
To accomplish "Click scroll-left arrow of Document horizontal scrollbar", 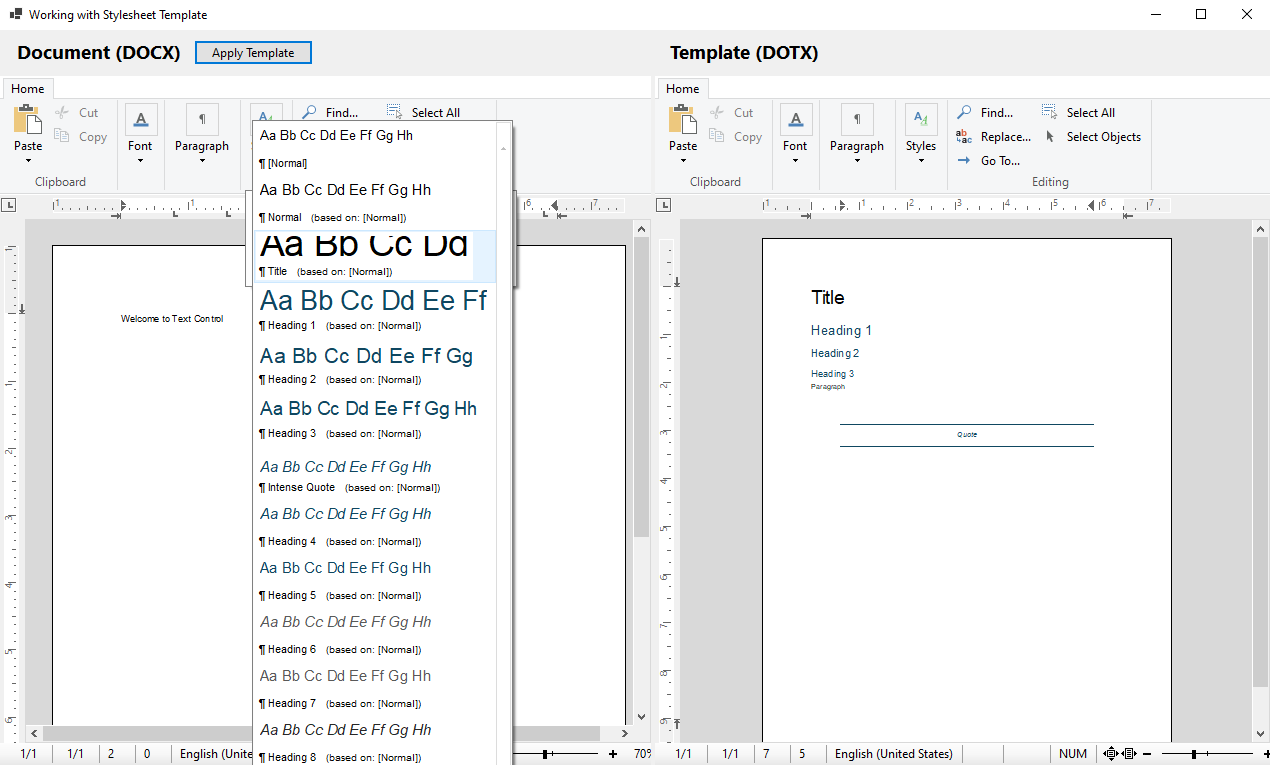I will pyautogui.click(x=35, y=733).
